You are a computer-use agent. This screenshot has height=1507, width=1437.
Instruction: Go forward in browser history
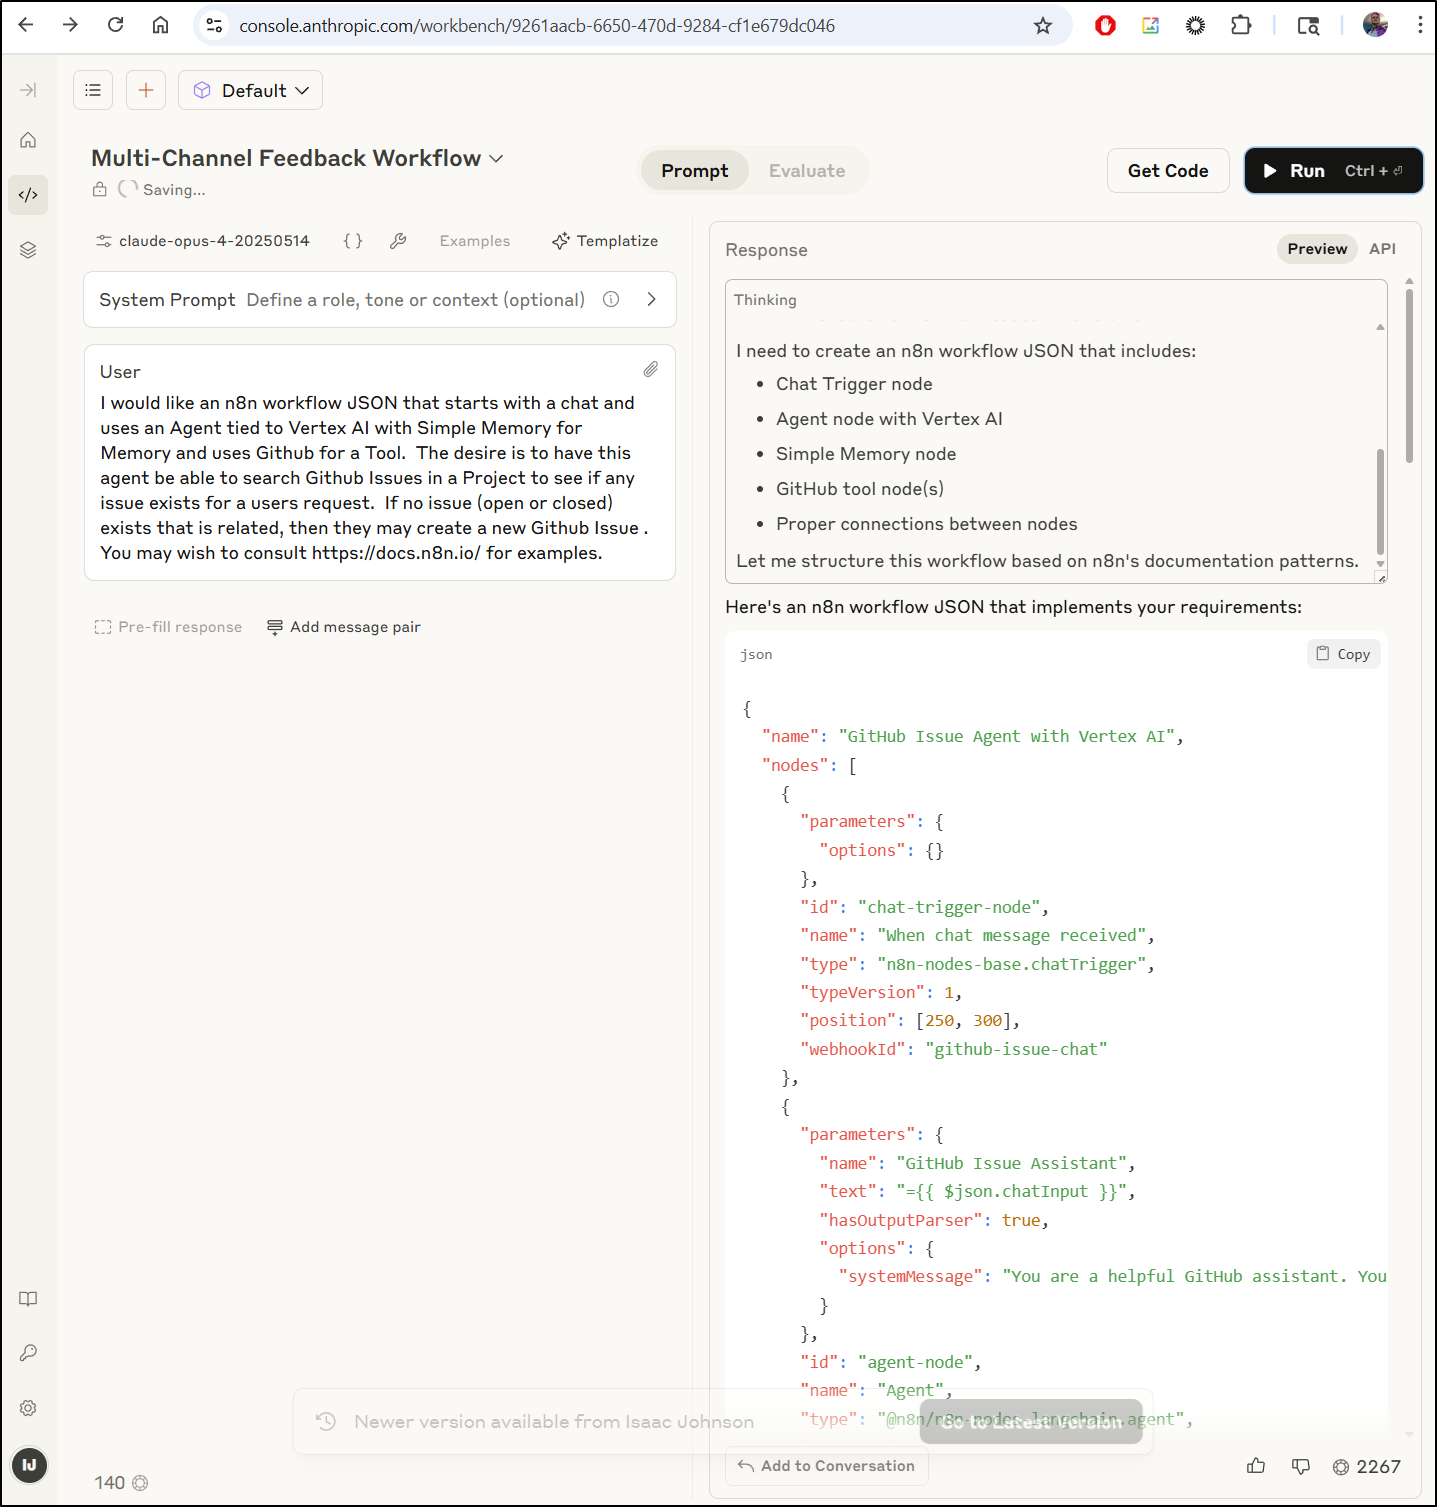70,25
